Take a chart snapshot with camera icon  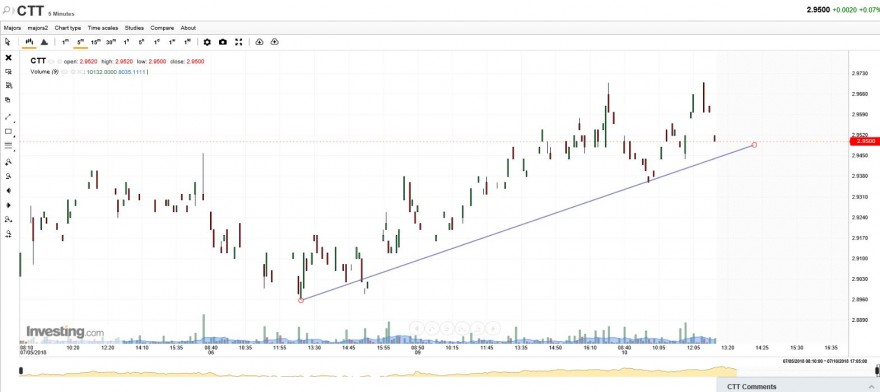(223, 42)
